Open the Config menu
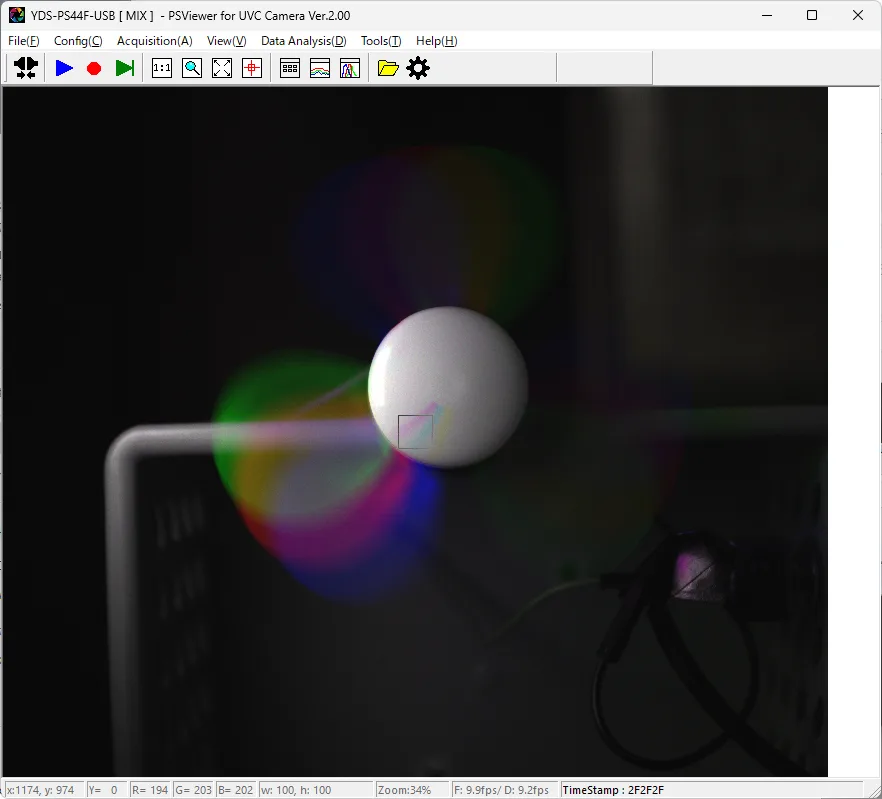Image resolution: width=882 pixels, height=799 pixels. click(78, 41)
